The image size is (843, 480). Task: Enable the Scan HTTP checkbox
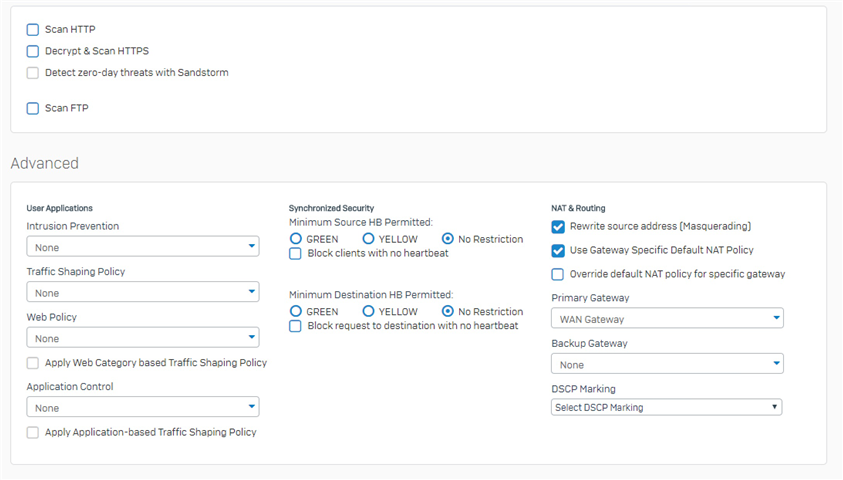33,30
